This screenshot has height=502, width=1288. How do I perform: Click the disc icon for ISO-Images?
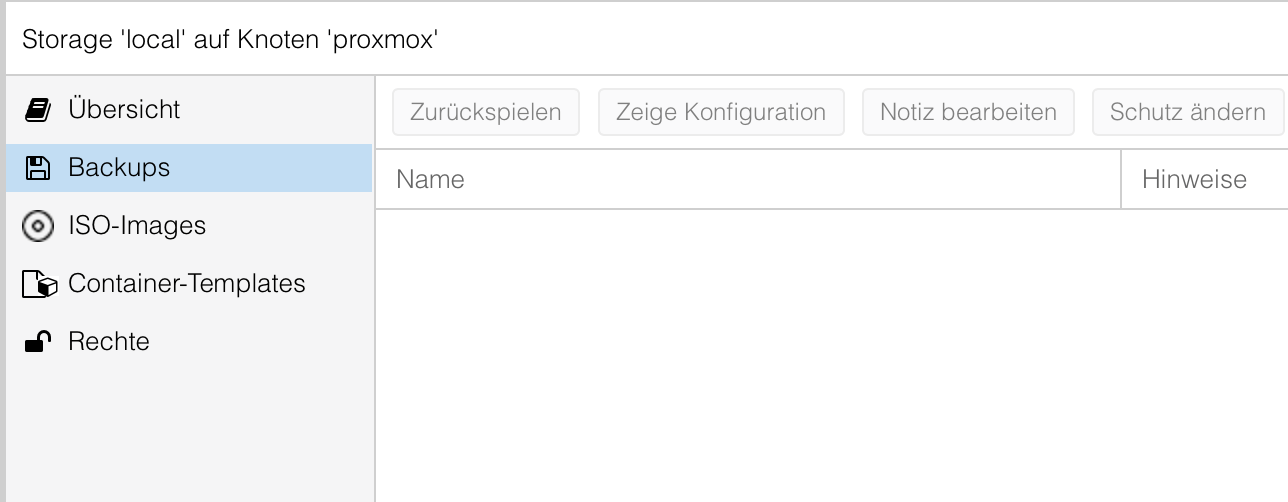point(37,227)
